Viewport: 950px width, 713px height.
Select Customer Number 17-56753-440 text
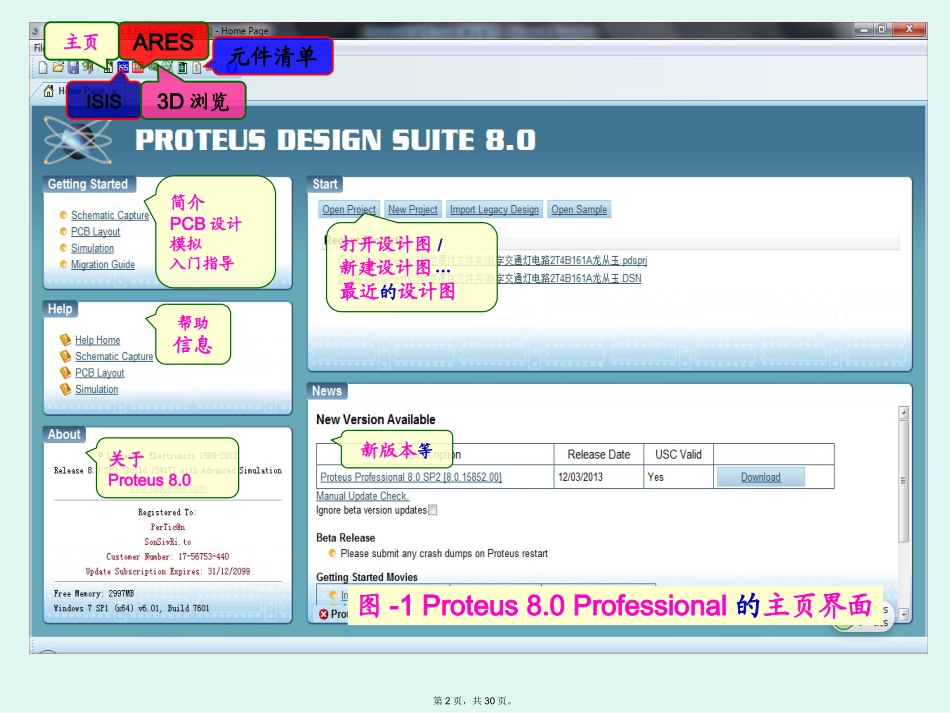pos(168,556)
